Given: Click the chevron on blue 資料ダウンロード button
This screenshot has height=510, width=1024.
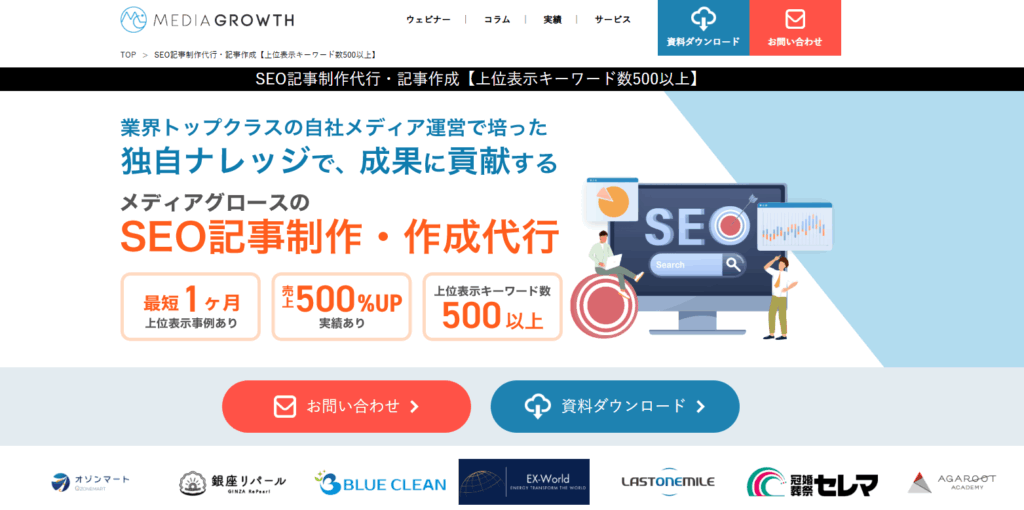Looking at the screenshot, I should (x=701, y=407).
